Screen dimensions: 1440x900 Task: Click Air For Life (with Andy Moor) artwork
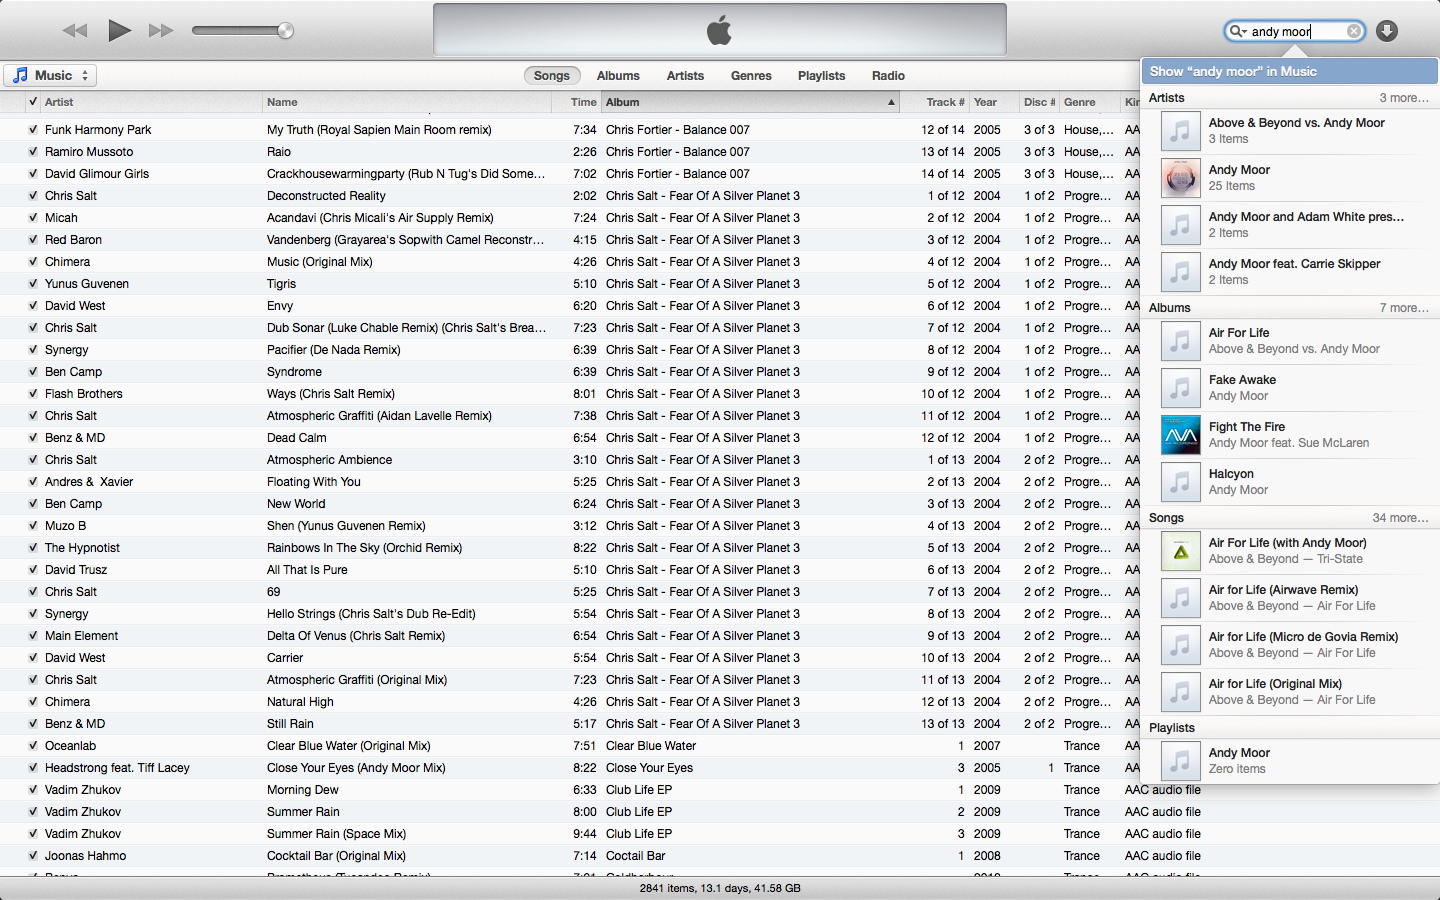coord(1181,551)
